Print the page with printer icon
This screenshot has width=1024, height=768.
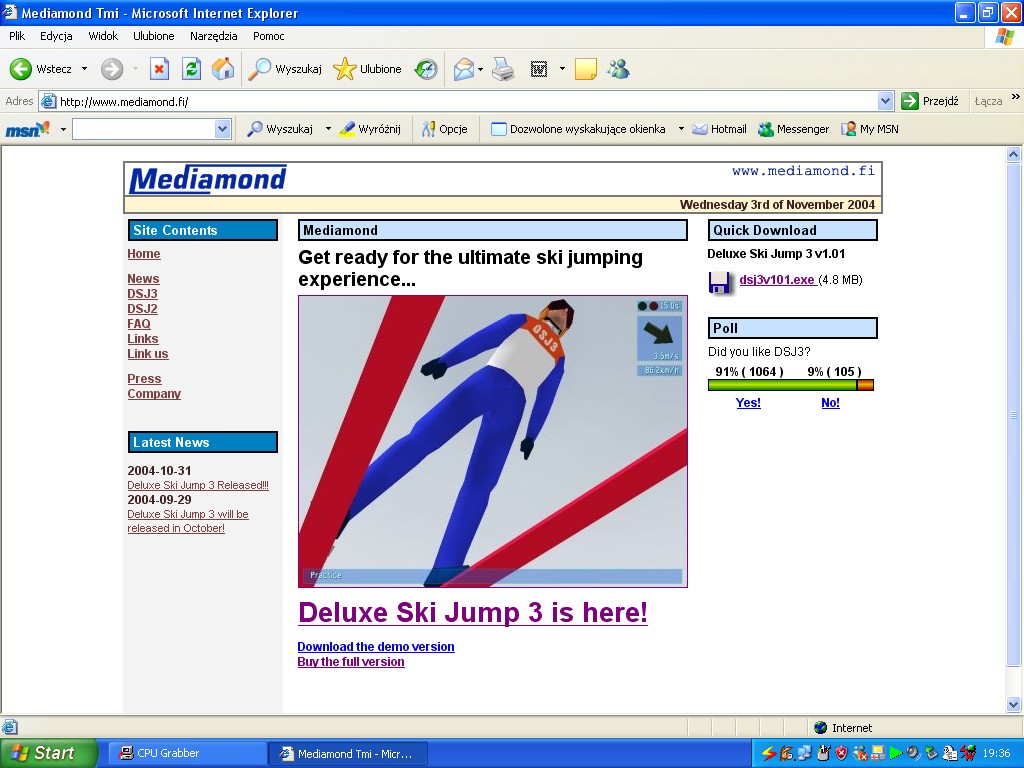503,69
